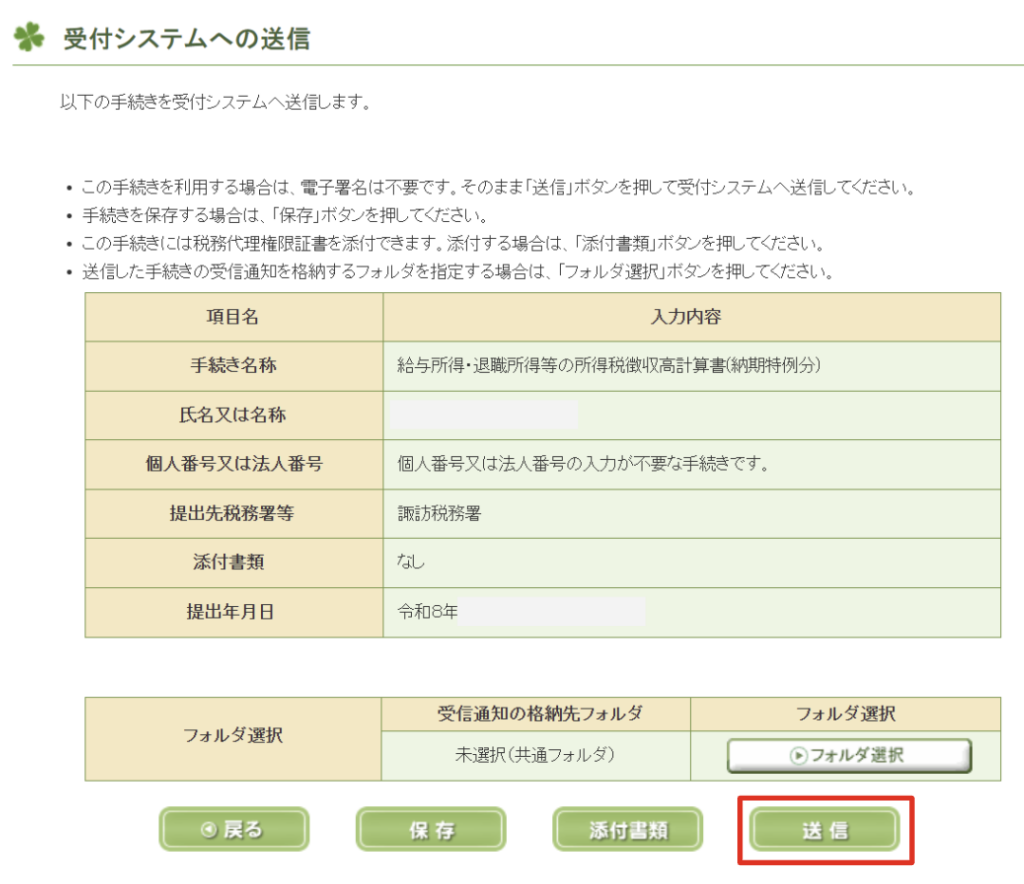The height and width of the screenshot is (884, 1024).
Task: Click the redacted 氏名又は名称 value field
Action: [484, 415]
